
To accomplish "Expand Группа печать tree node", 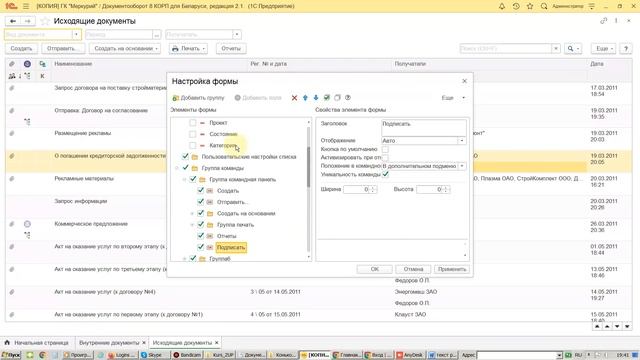I will [192, 225].
